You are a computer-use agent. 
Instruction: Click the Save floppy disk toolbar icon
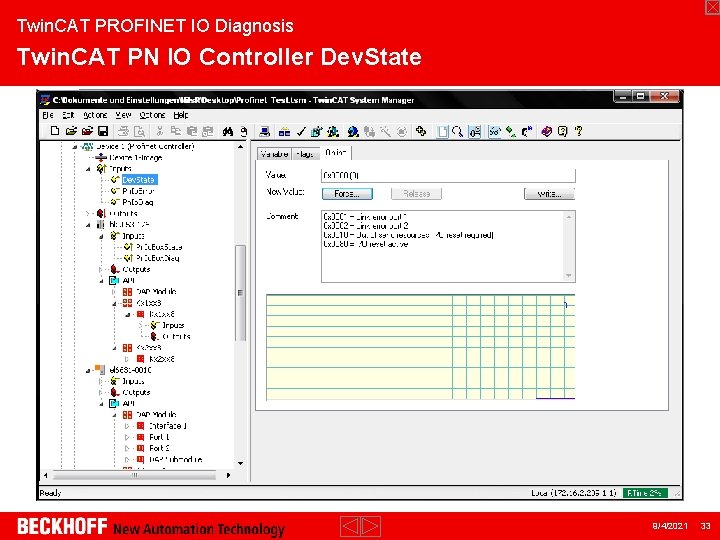point(103,131)
